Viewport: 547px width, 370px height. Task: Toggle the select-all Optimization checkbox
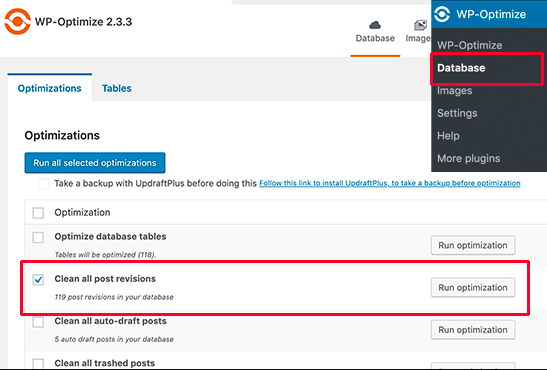tap(38, 213)
